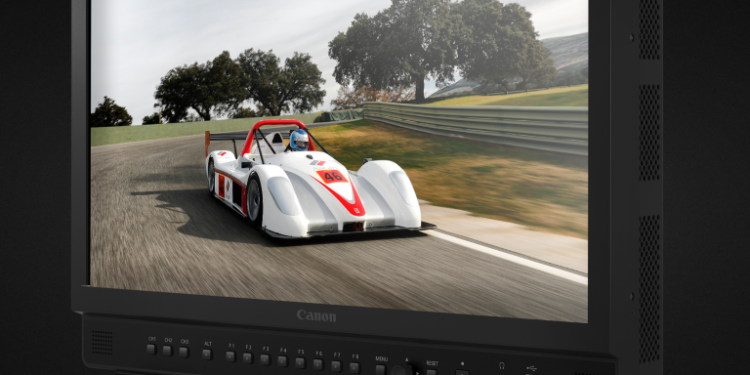Select the F3 function button
Viewport: 750px width, 375px height.
click(x=265, y=360)
